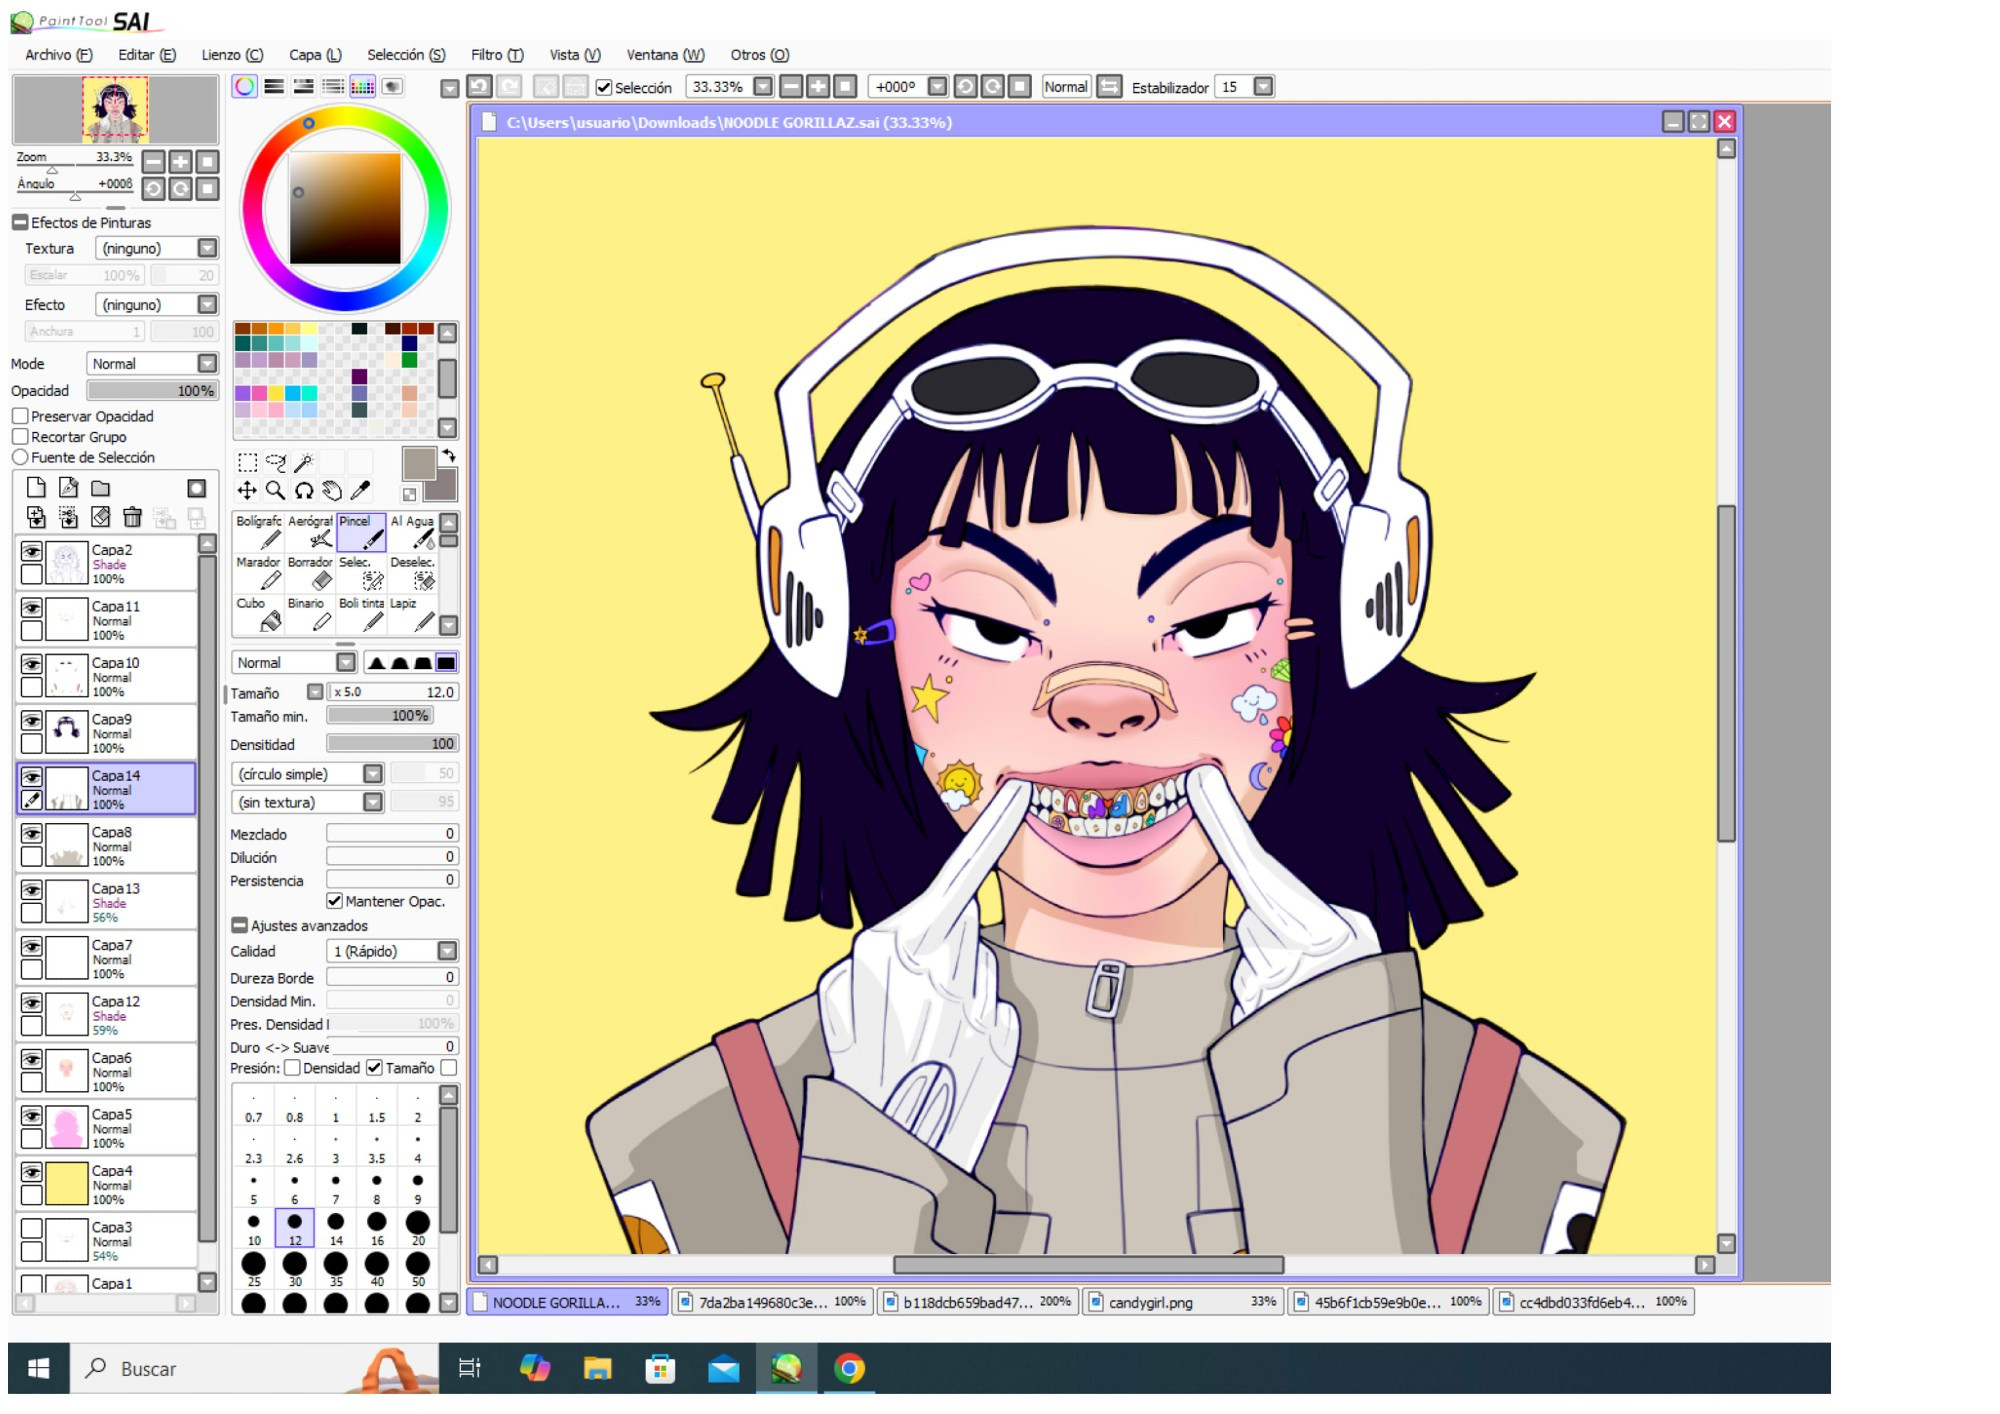Open the Efecto dropdown
The height and width of the screenshot is (1414, 2000).
(x=207, y=304)
